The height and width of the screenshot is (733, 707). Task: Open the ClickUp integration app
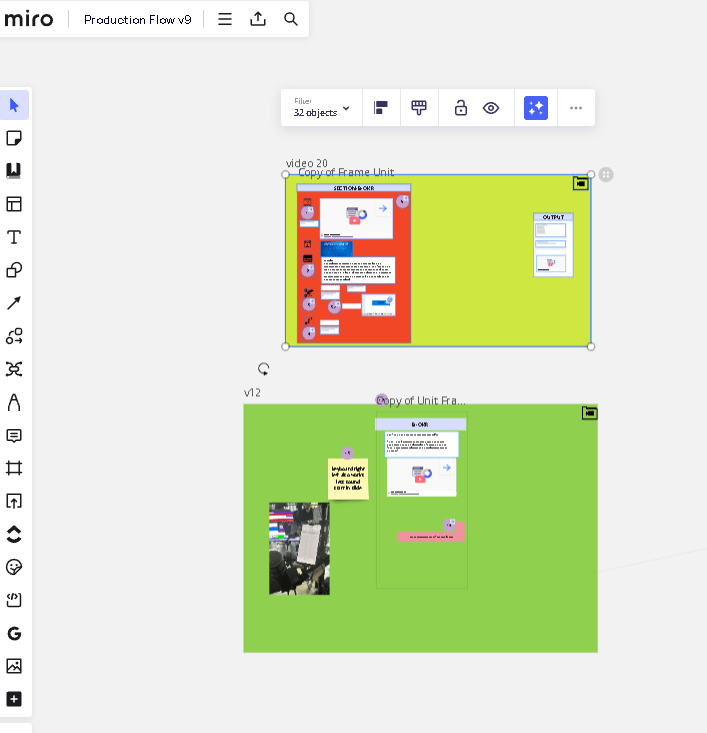point(14,534)
